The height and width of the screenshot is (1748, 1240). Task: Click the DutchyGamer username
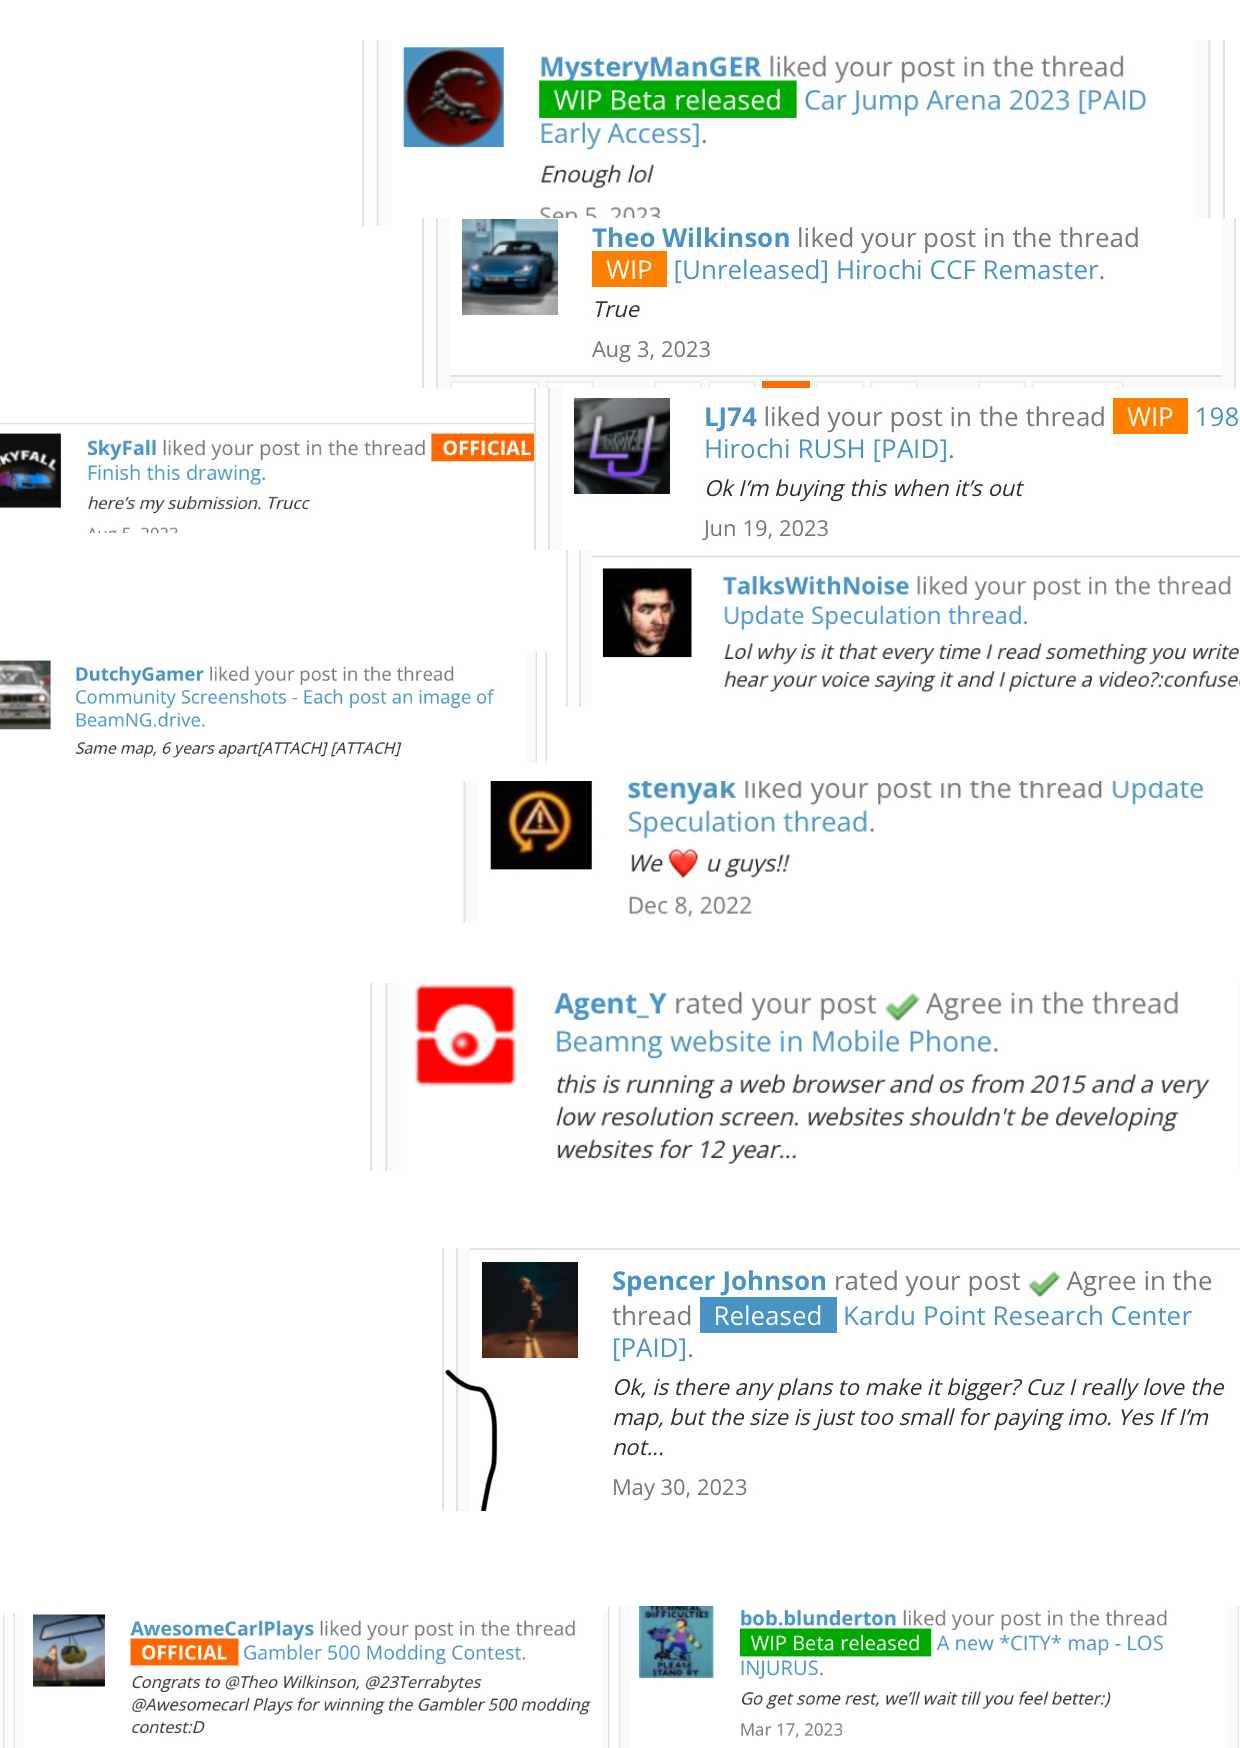tap(139, 674)
